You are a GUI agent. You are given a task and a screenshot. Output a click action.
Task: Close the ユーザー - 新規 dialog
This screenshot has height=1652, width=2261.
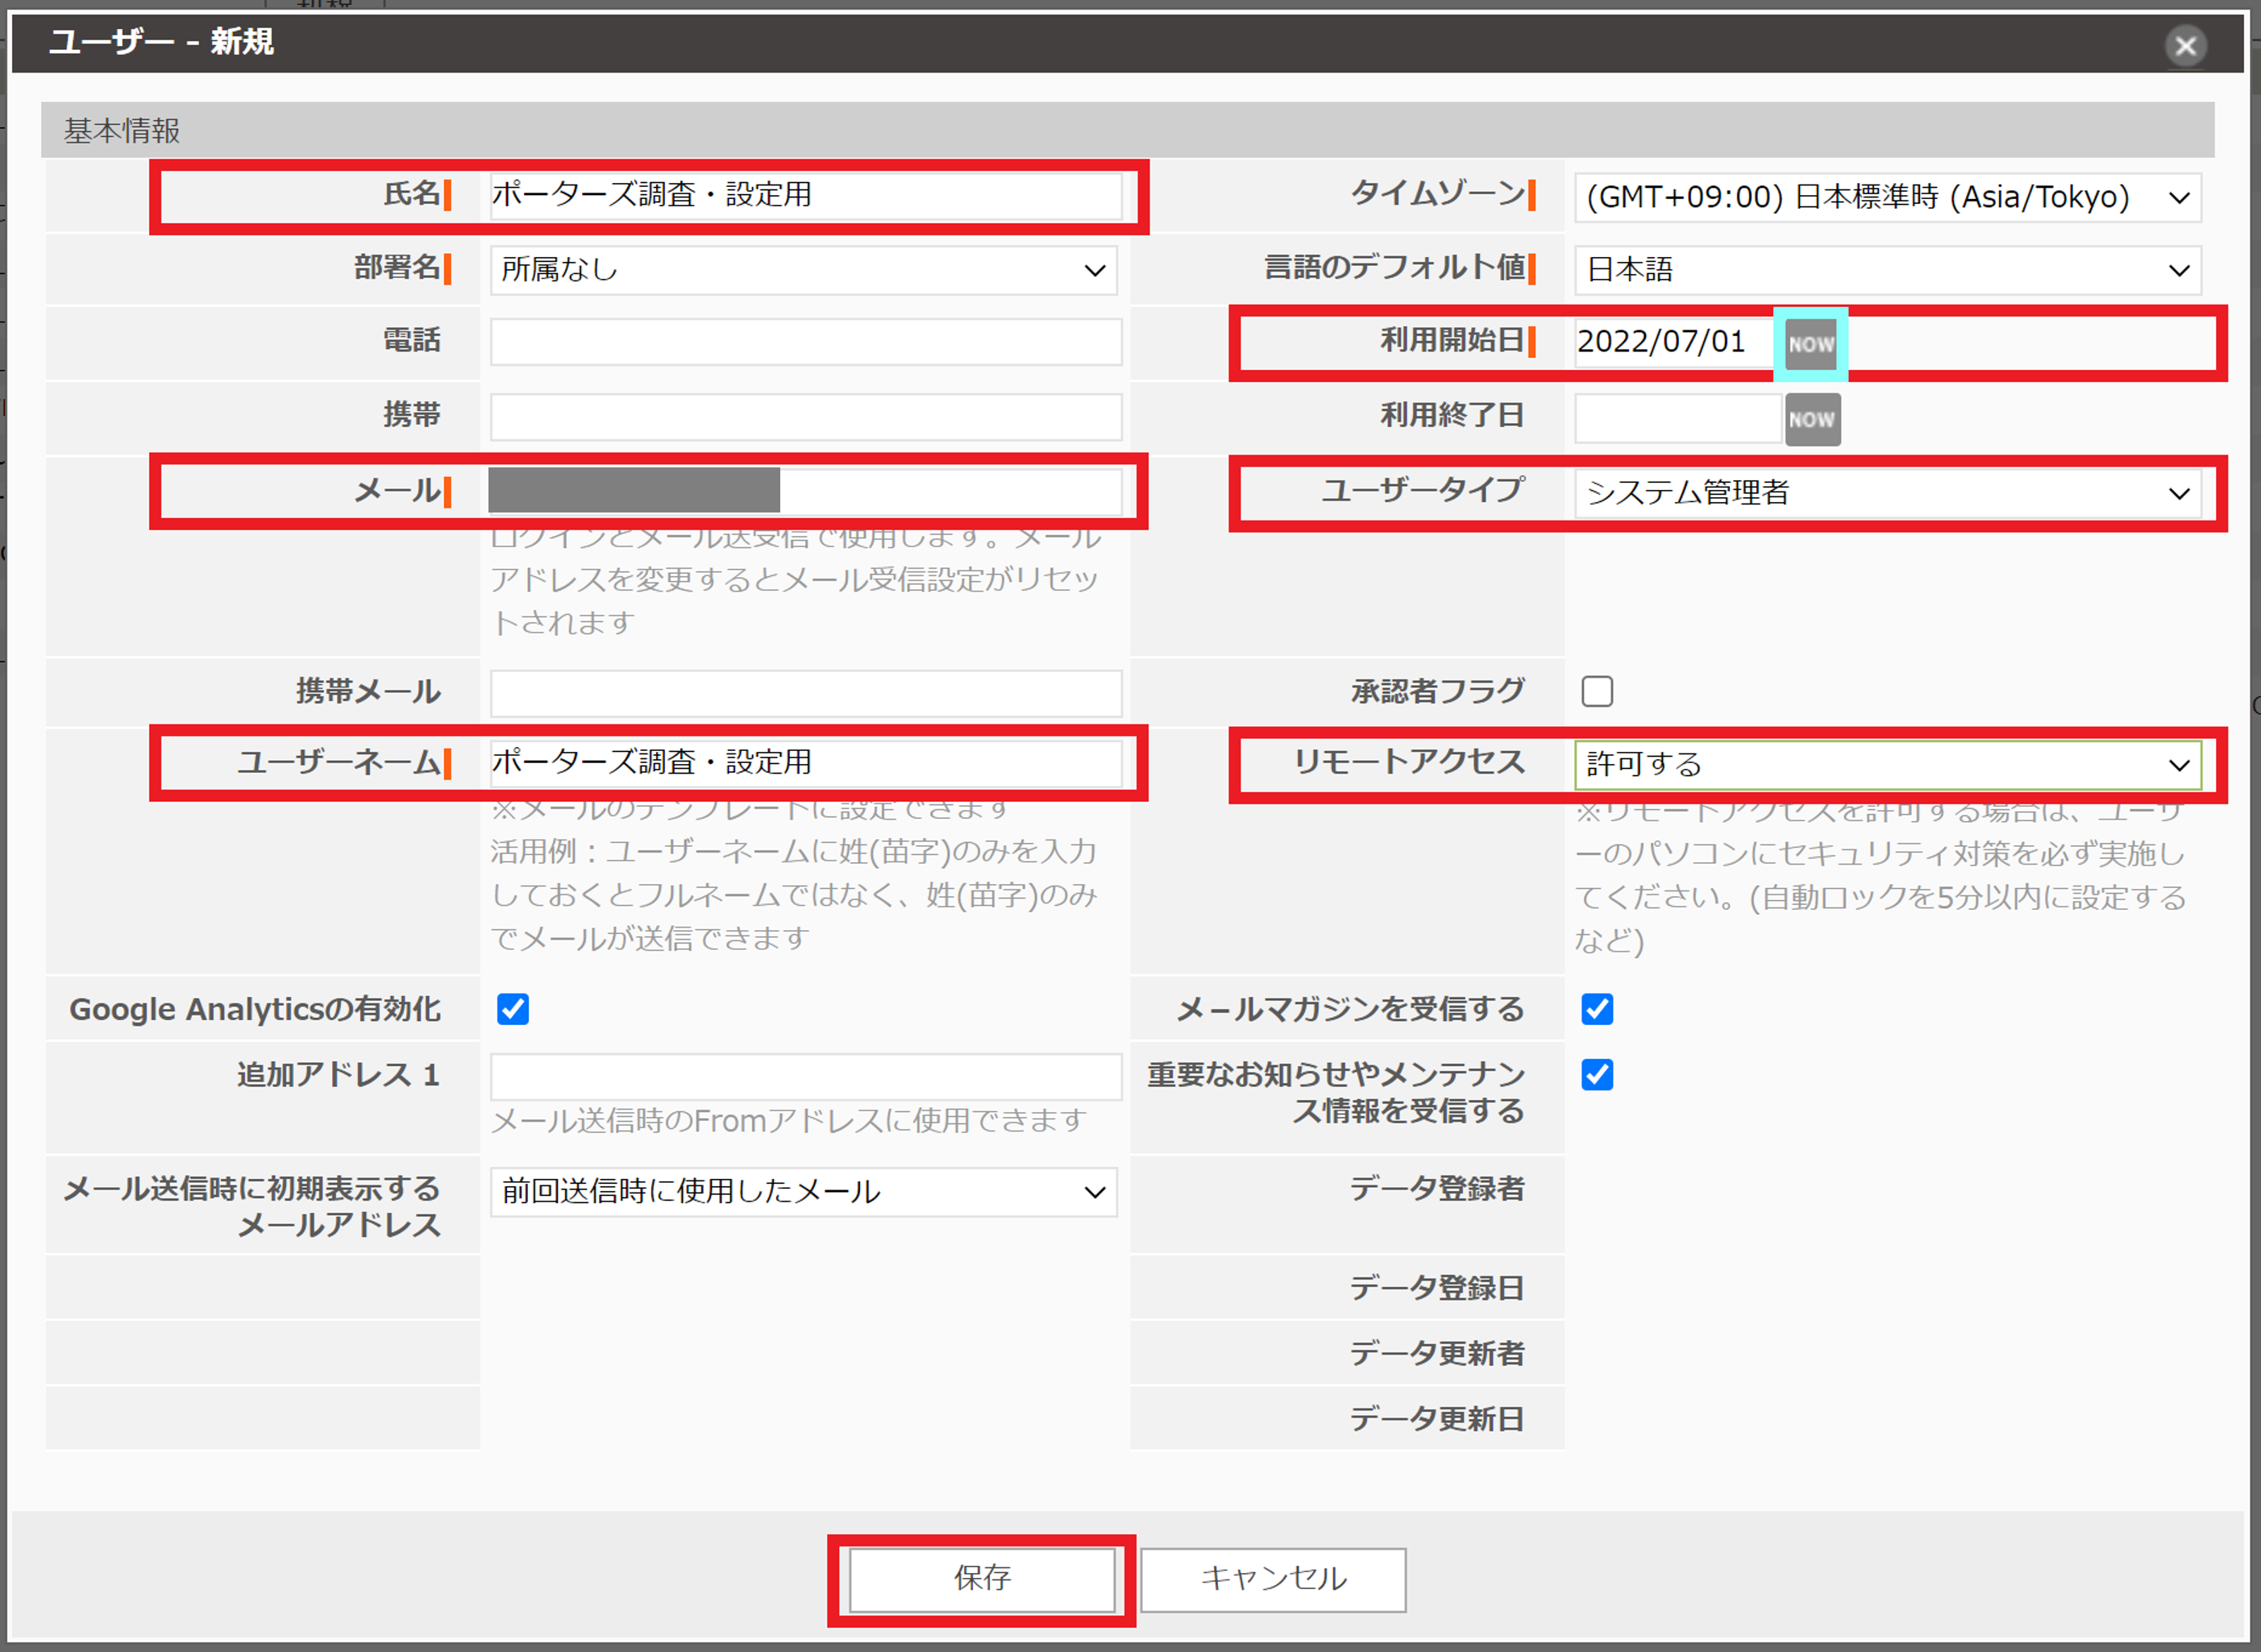point(2185,46)
